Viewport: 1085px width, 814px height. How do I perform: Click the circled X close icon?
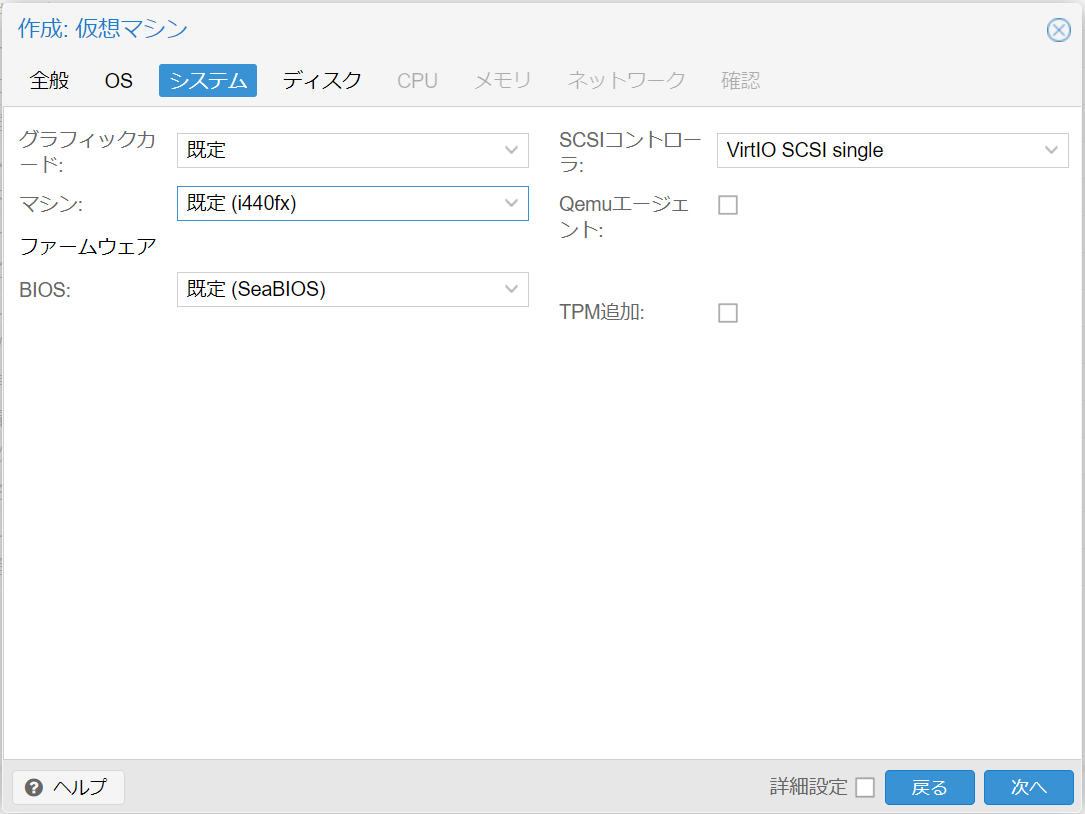coord(1058,29)
